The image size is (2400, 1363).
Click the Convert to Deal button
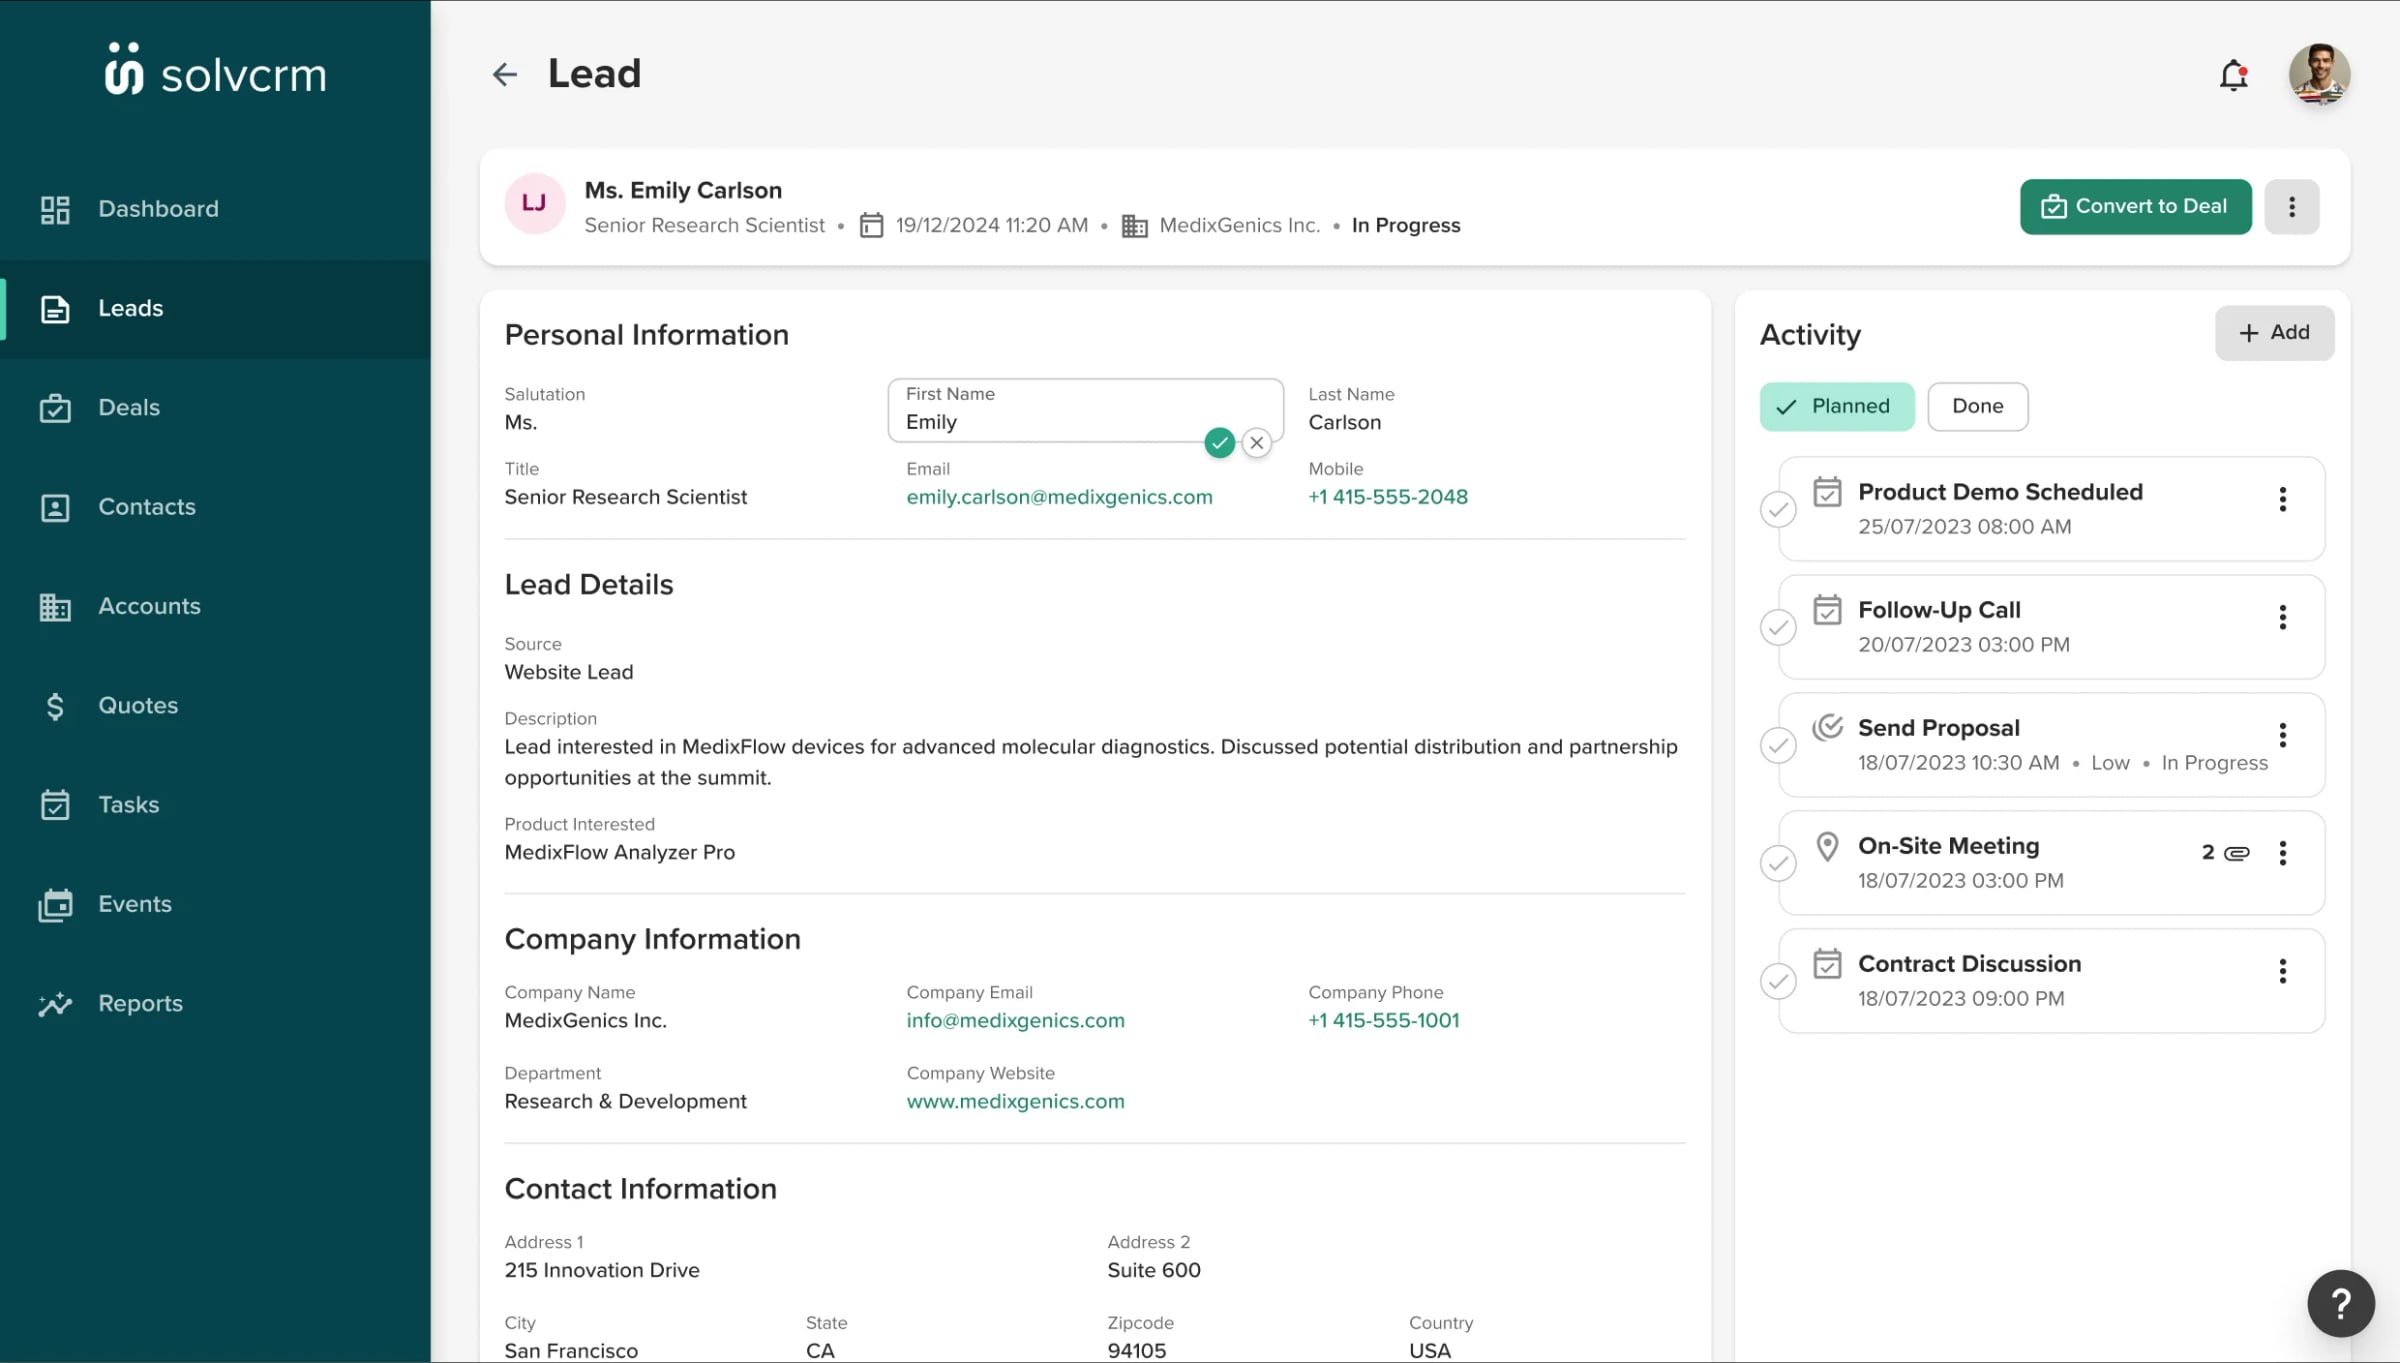[x=2136, y=206]
